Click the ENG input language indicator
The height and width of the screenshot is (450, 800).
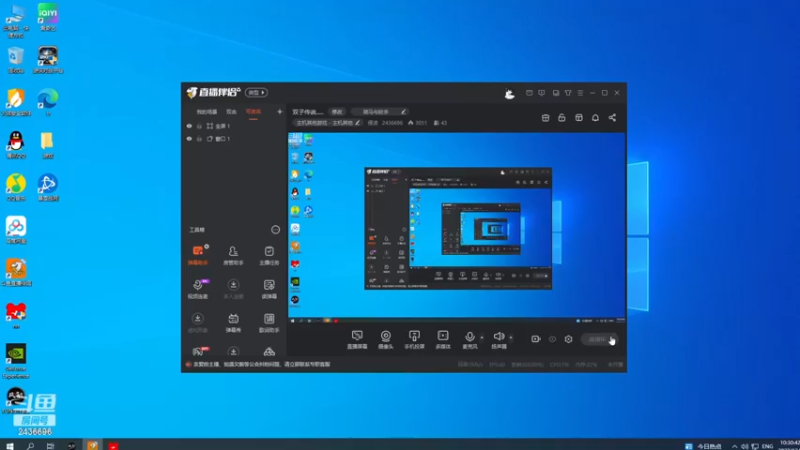click(767, 446)
